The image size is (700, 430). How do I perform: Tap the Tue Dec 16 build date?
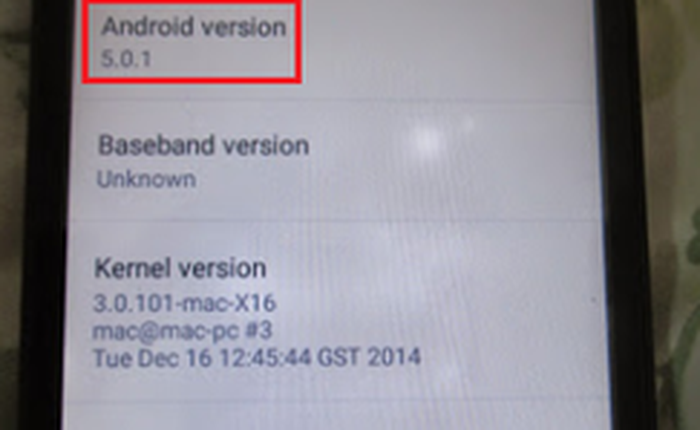152,358
